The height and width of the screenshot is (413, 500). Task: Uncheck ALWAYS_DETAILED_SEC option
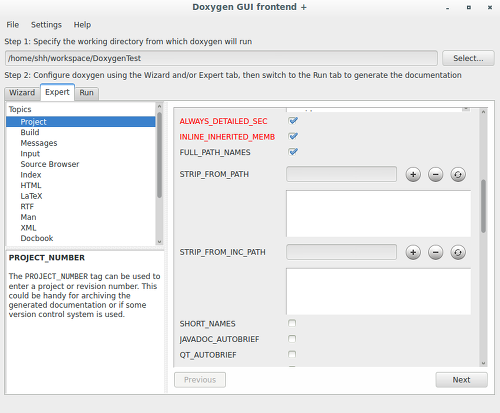click(293, 121)
